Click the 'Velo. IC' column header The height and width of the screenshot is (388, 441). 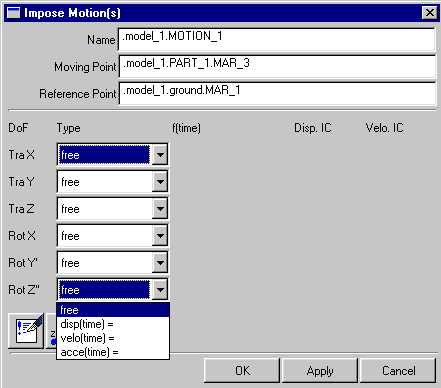pos(384,128)
